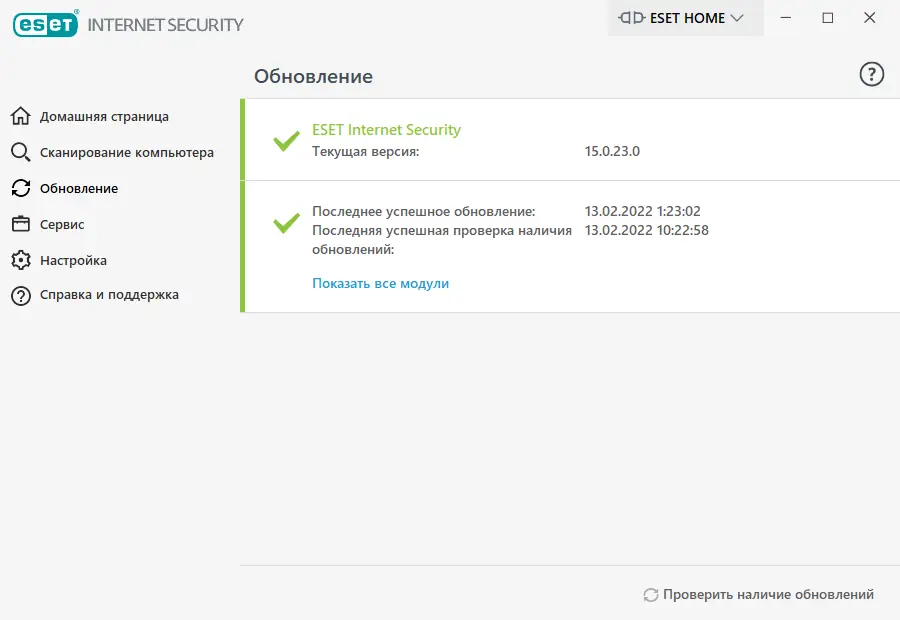Click the magnifier icon for Сканирование компьютера

(x=21, y=152)
